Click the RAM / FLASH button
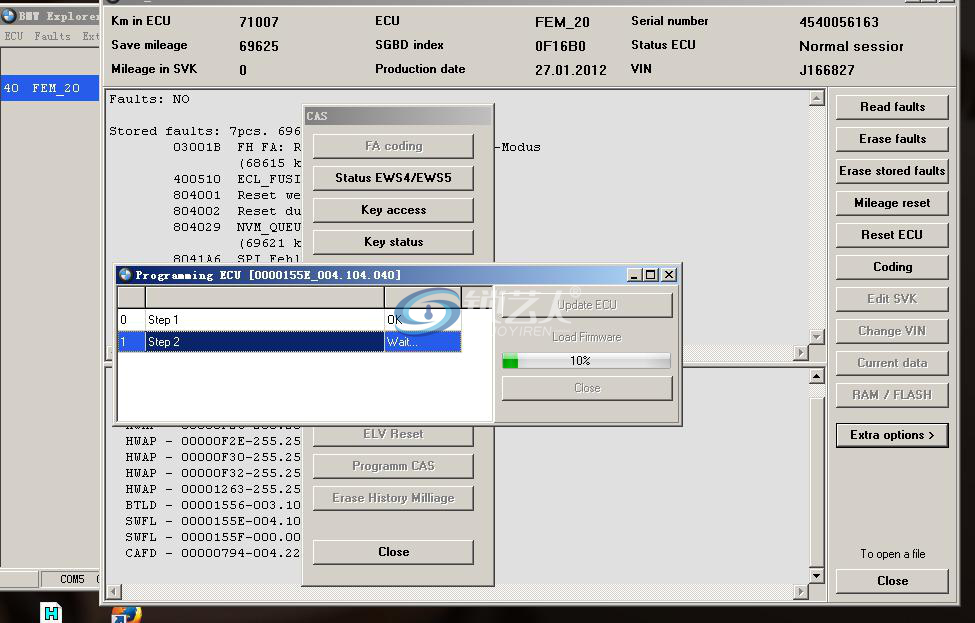The image size is (975, 623). [x=892, y=395]
